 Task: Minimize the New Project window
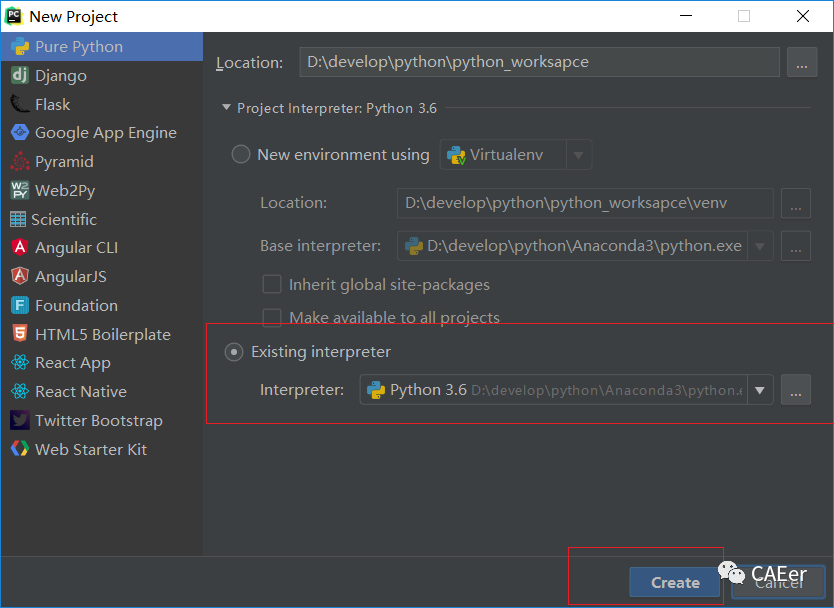click(x=686, y=16)
